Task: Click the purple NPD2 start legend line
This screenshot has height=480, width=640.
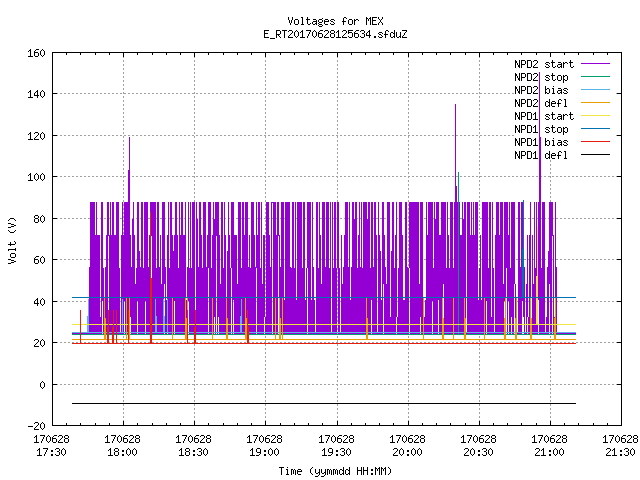Action: click(x=595, y=64)
